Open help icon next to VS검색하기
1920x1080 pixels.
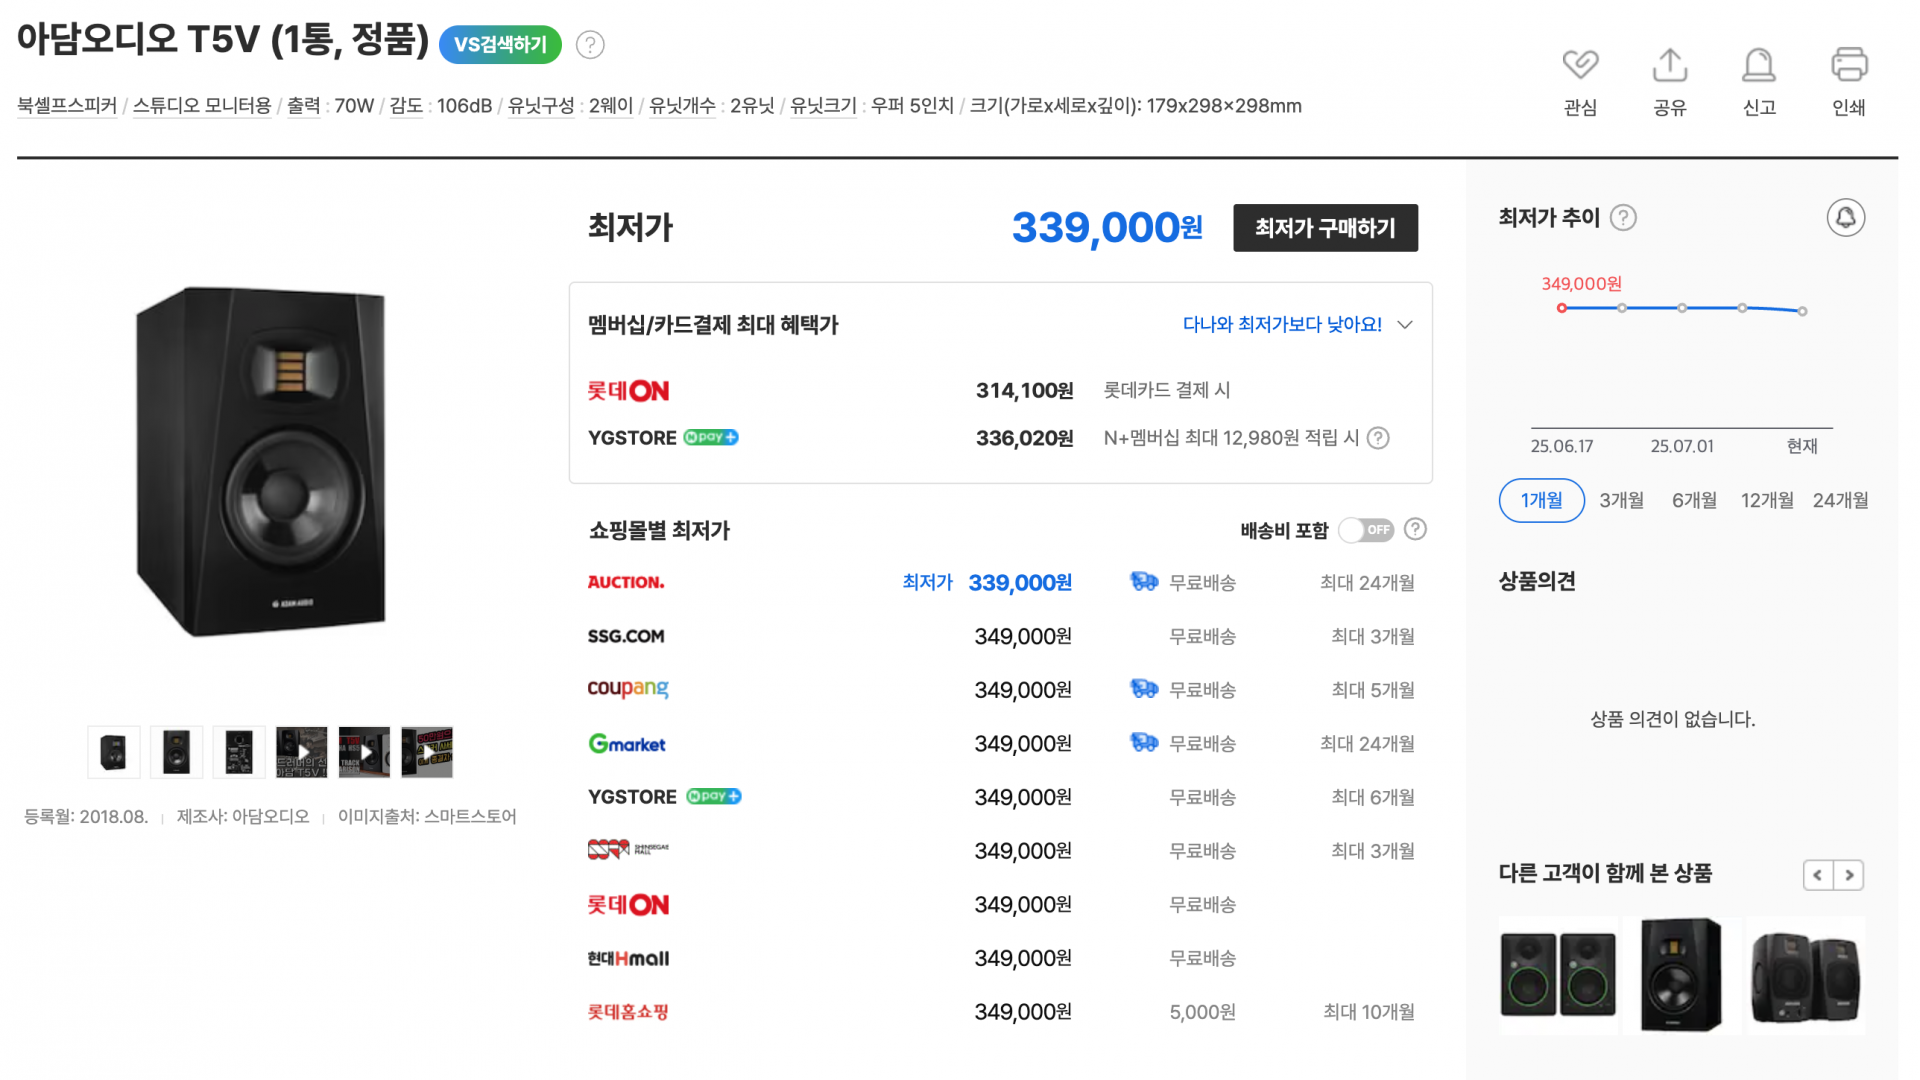590,45
